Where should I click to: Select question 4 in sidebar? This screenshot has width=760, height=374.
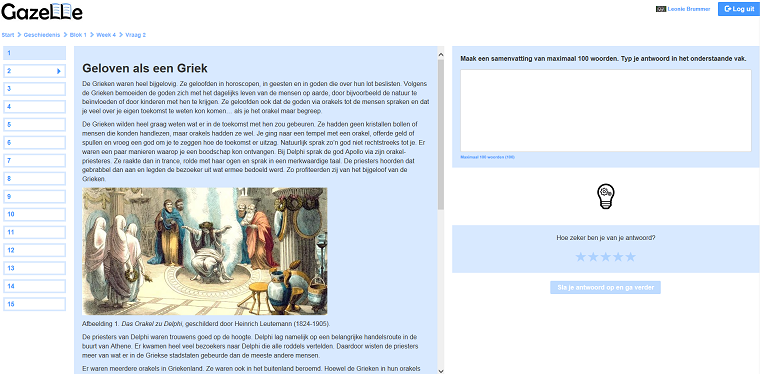click(34, 107)
